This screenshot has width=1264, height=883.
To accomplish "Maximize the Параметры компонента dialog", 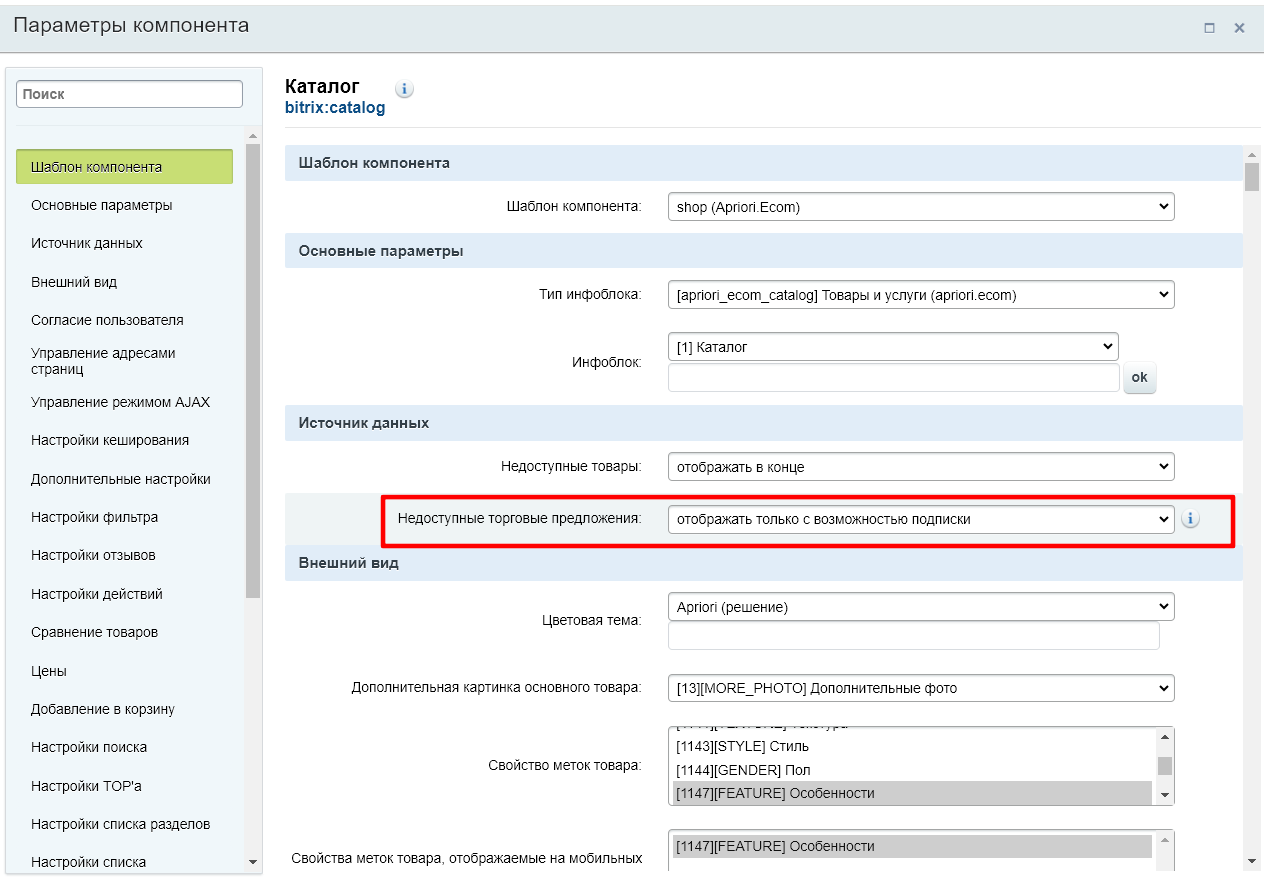I will [x=1209, y=28].
